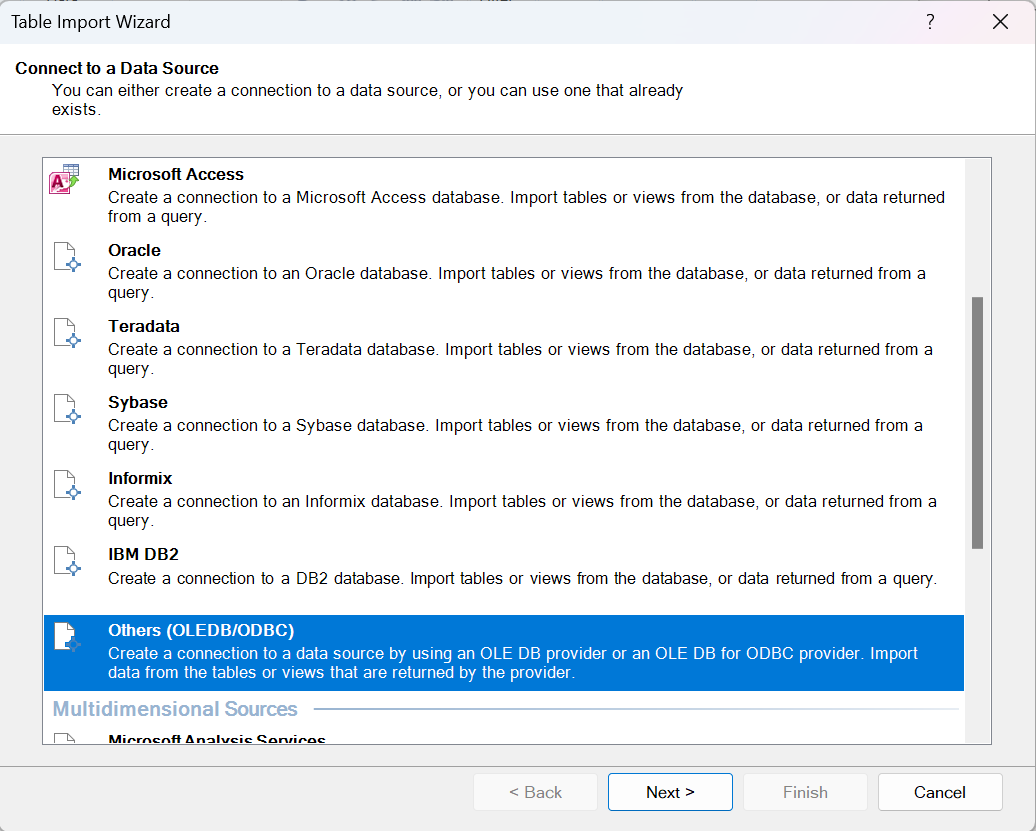Click the Oracle data source icon
Image resolution: width=1036 pixels, height=831 pixels.
point(67,257)
